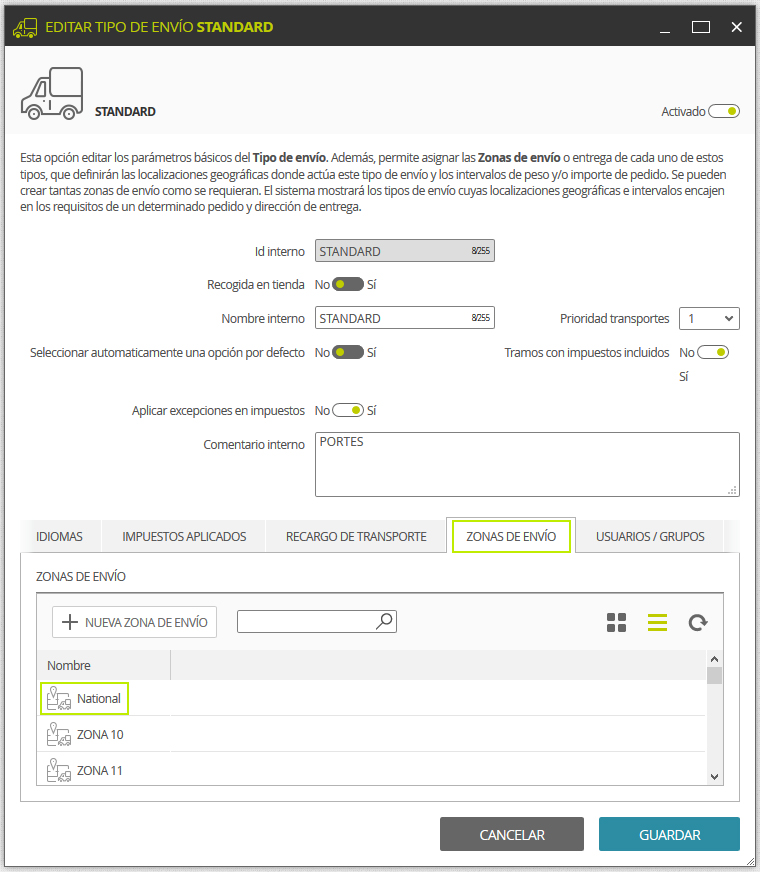The height and width of the screenshot is (872, 760).
Task: Click the ZONA 10 map icon
Action: (58, 734)
